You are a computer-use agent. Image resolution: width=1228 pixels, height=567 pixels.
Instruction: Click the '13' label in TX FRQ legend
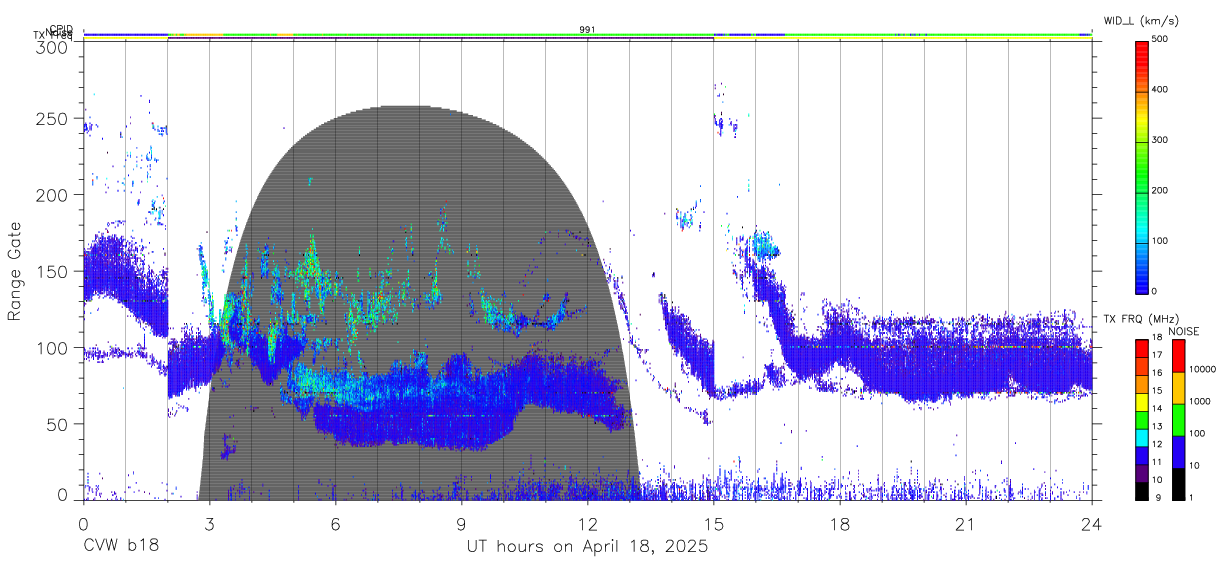click(1157, 428)
